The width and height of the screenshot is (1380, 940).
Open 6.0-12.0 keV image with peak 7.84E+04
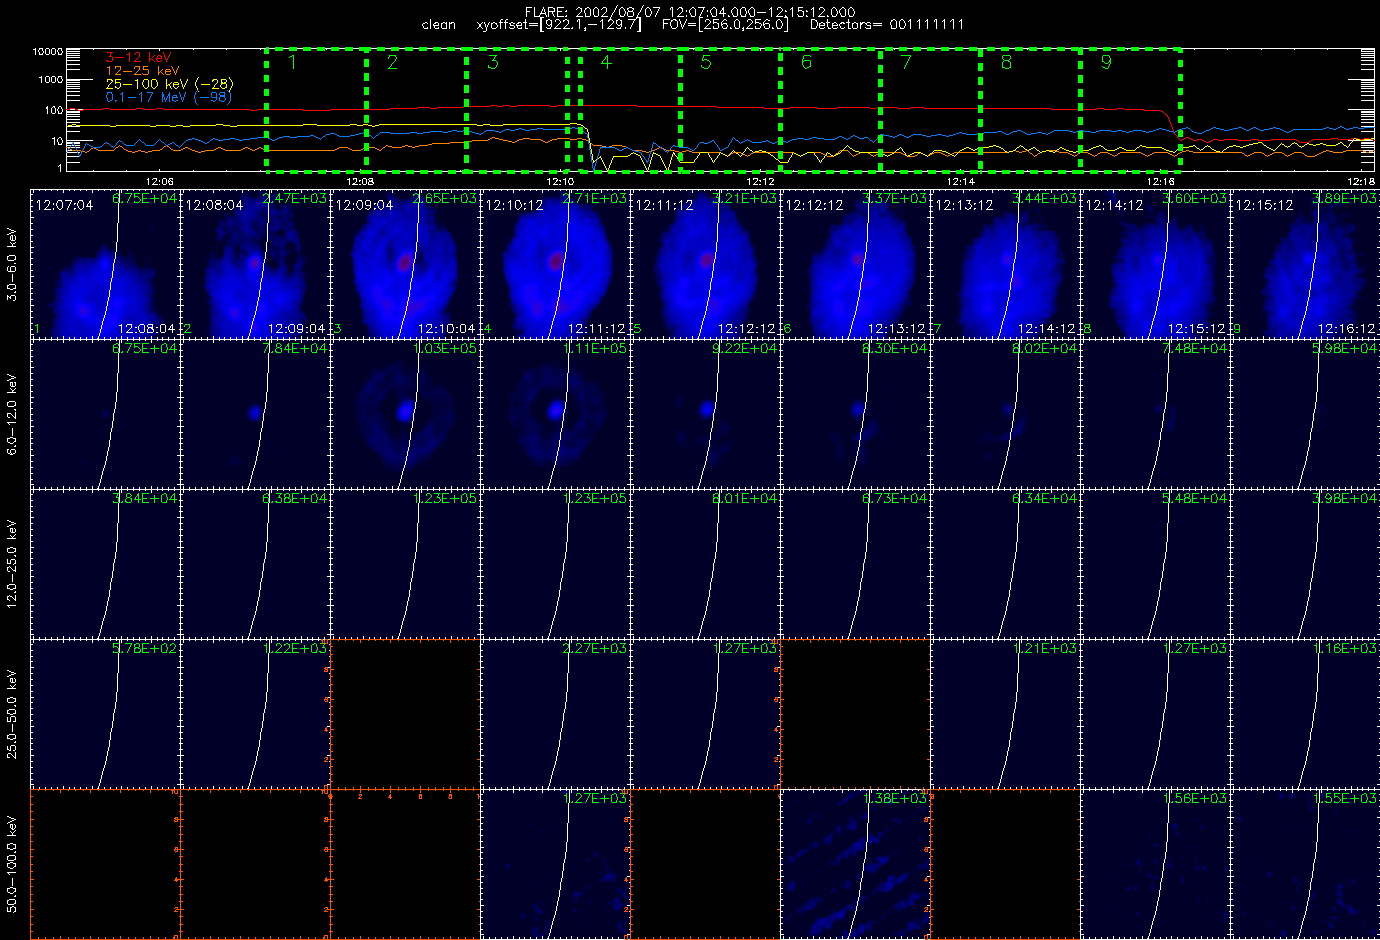[255, 413]
